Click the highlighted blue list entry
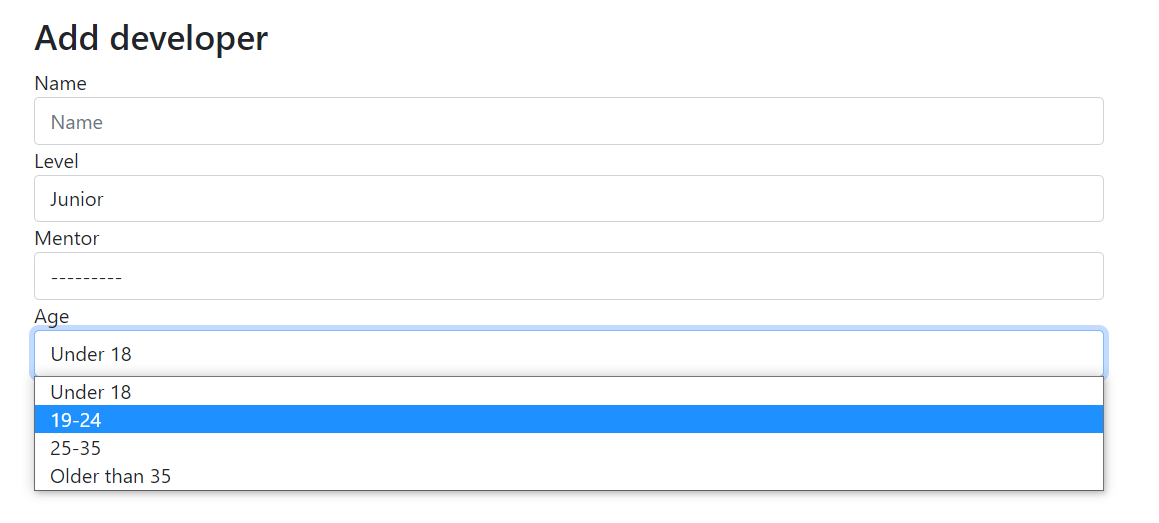Image resolution: width=1159 pixels, height=523 pixels. [x=568, y=420]
